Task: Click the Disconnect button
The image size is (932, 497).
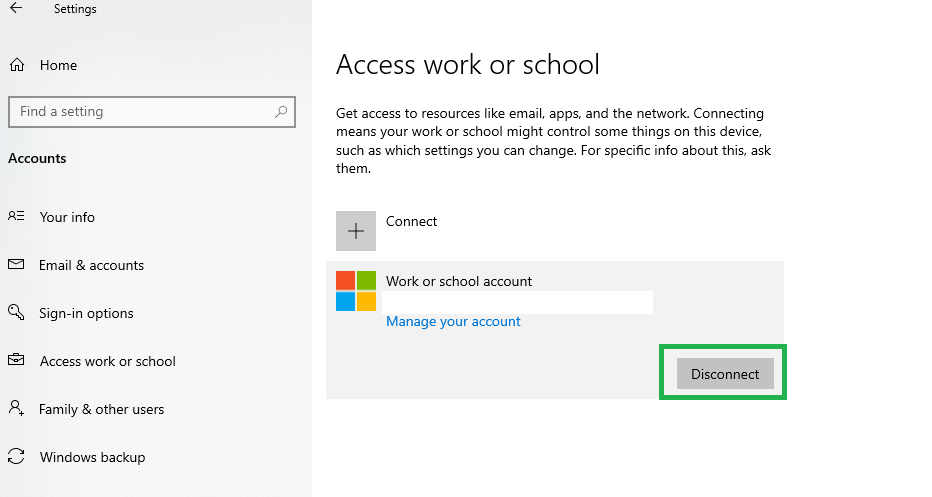Action: pos(725,373)
